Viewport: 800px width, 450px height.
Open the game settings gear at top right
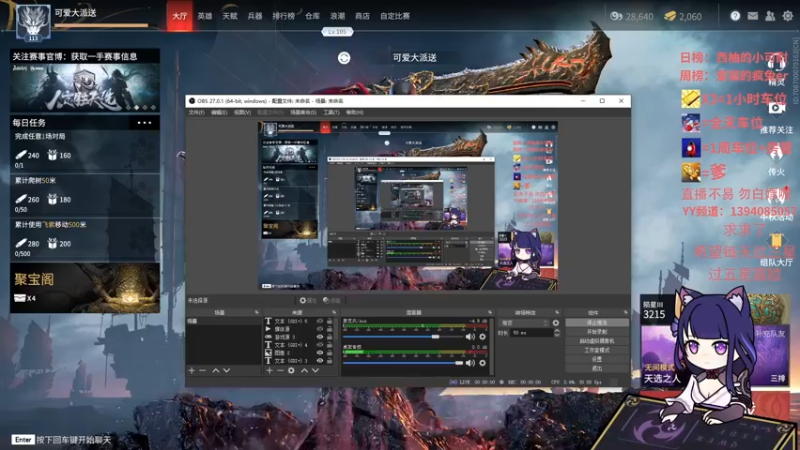788,16
